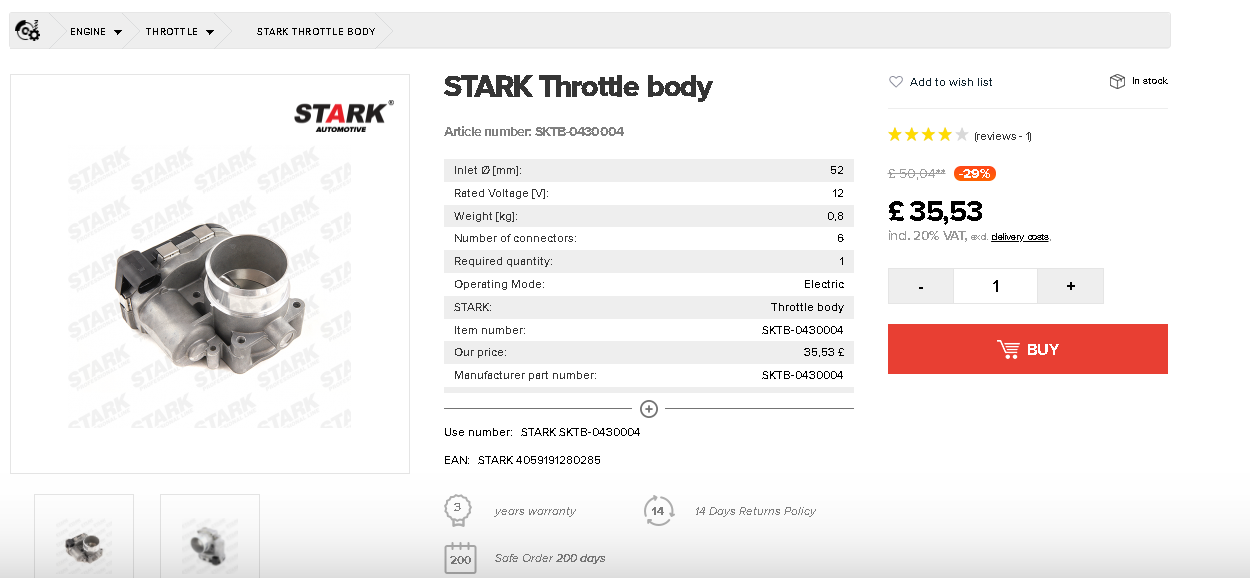Expand the Engine breadcrumb dropdown
1250x578 pixels.
(x=118, y=32)
